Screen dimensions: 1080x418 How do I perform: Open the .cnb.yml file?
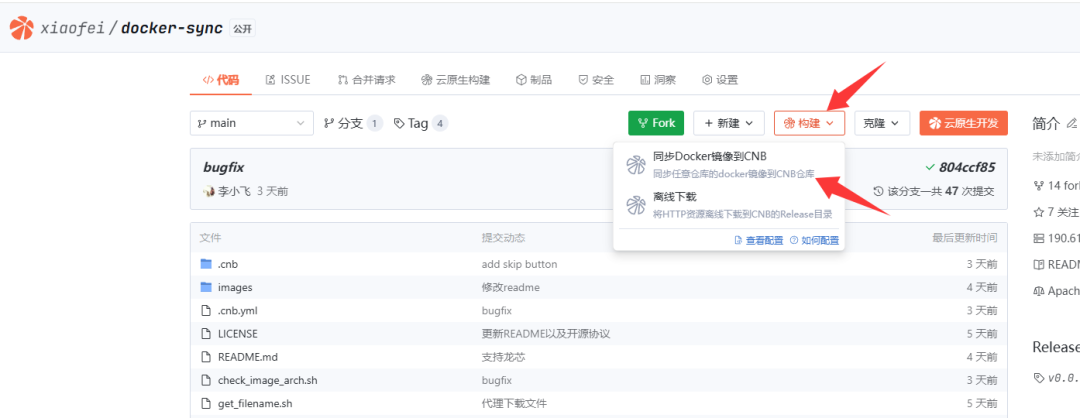238,311
